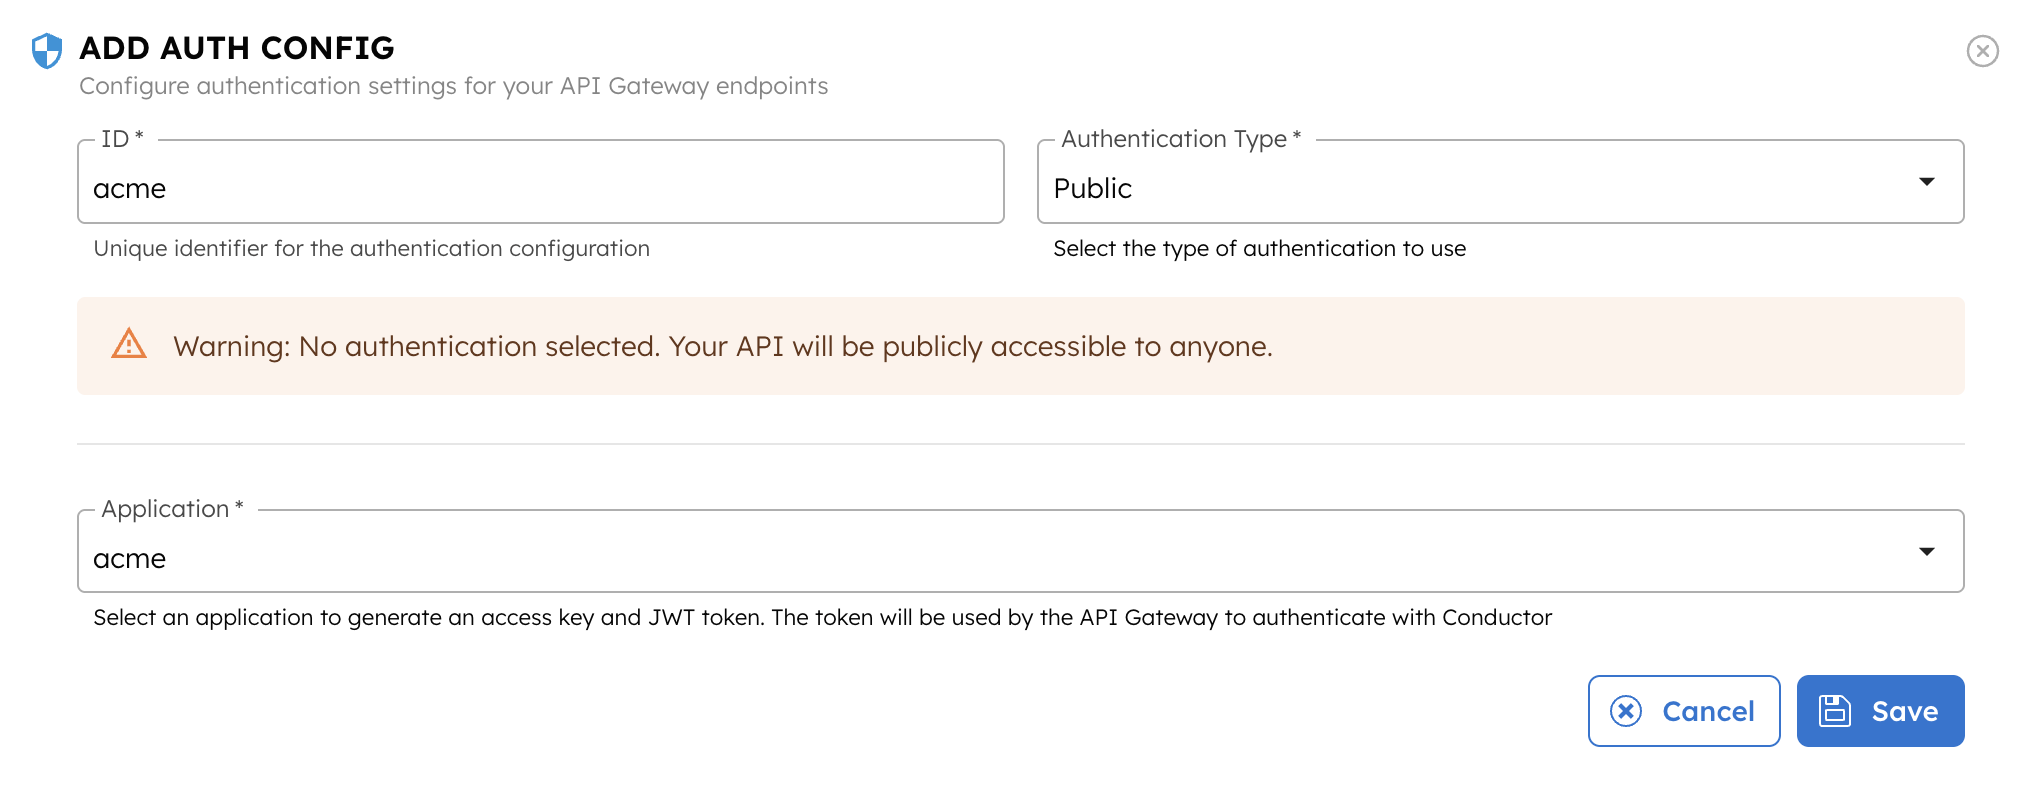Click the dismiss X icon at the top right
This screenshot has width=2036, height=800.
[1983, 51]
